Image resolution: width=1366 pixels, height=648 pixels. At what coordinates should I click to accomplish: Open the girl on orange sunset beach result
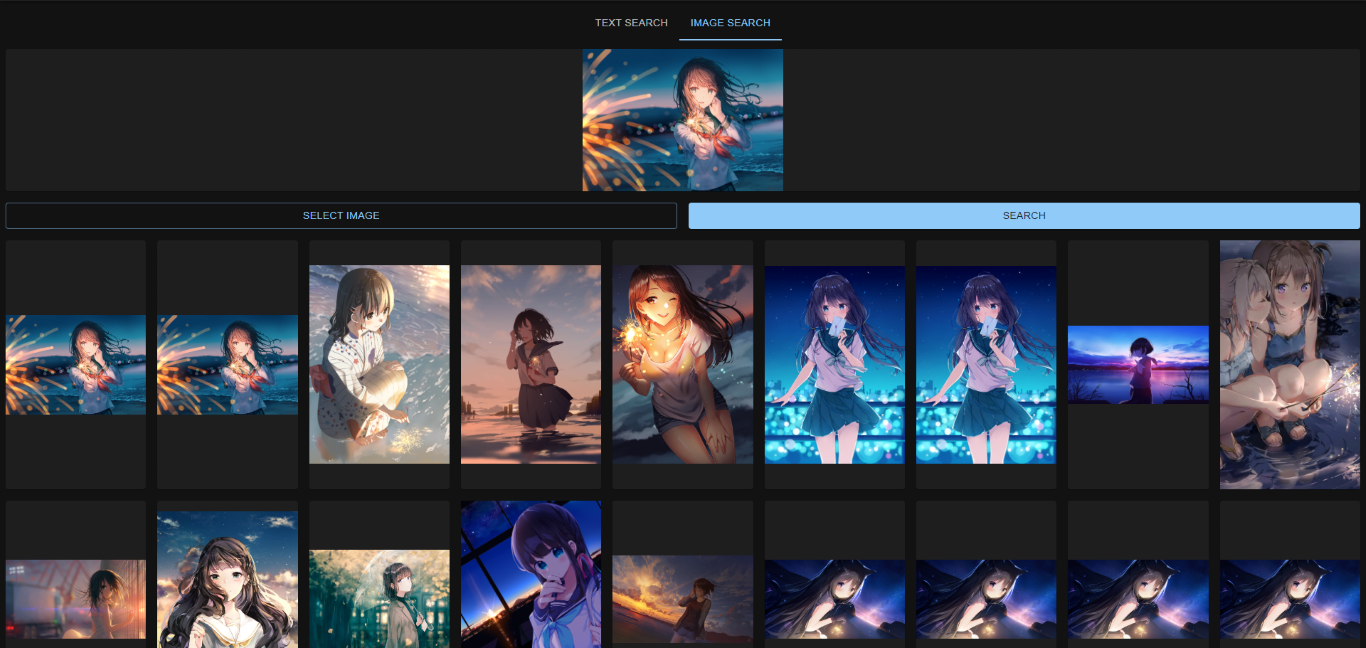683,599
